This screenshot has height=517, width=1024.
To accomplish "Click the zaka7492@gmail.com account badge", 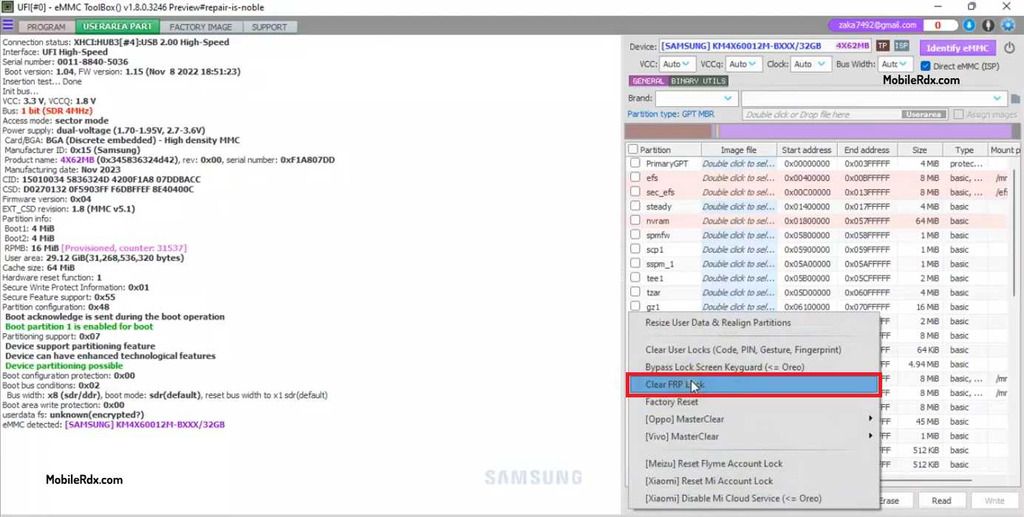I will (x=874, y=25).
